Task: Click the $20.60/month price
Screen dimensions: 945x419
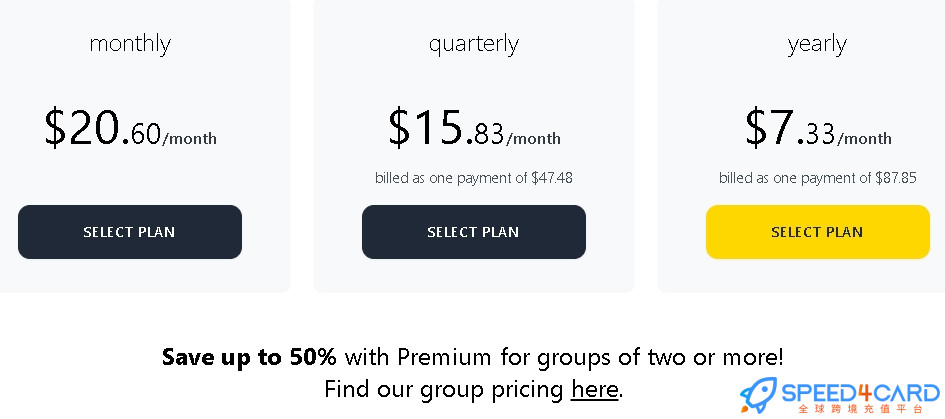Action: 130,128
